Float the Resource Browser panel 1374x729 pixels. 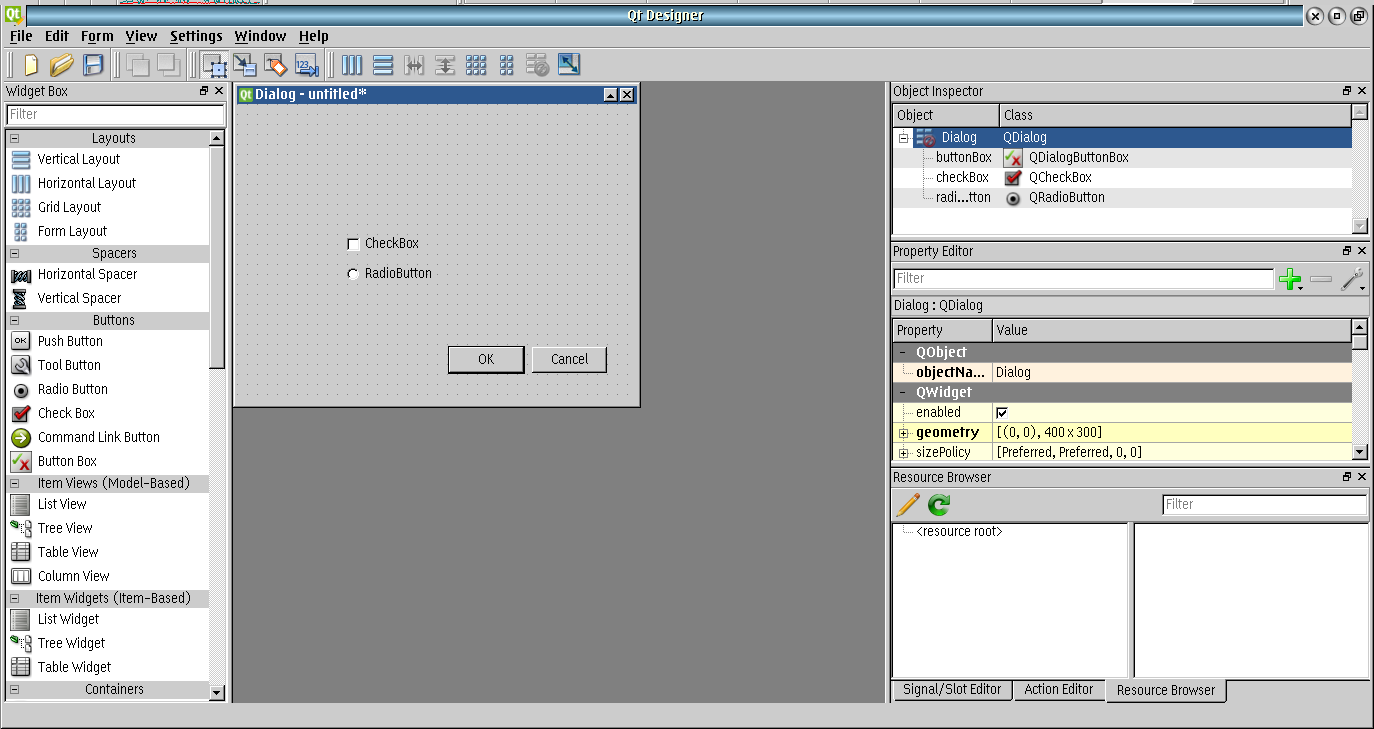coord(1347,478)
